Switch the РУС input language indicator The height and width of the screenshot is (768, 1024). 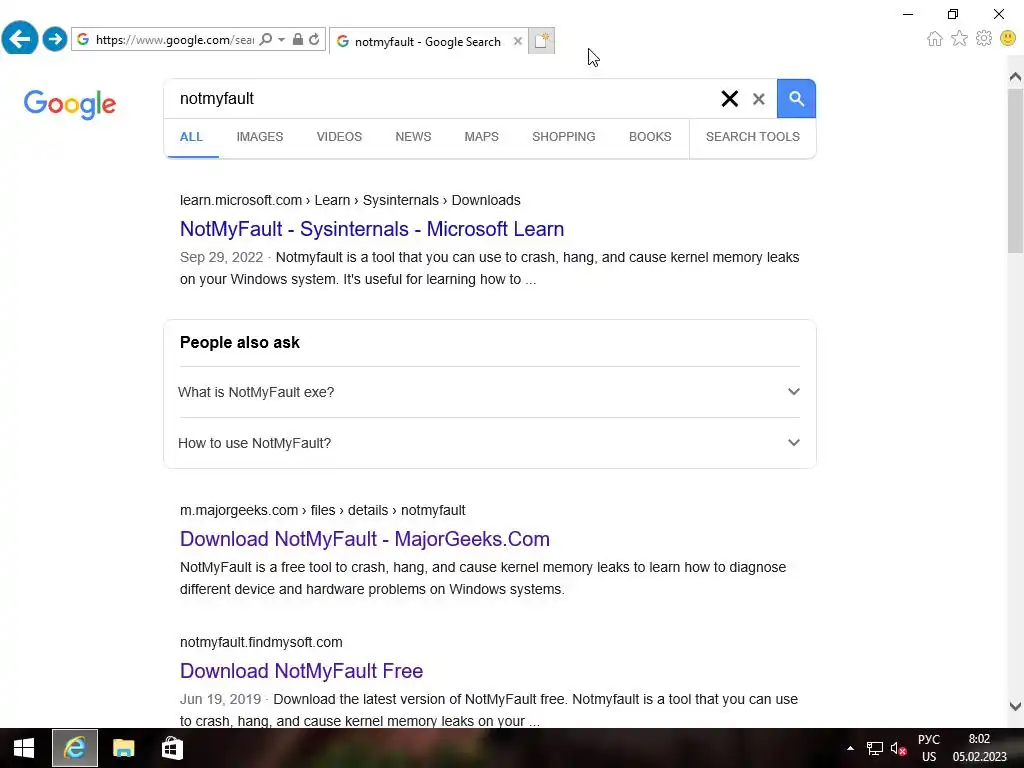(929, 748)
